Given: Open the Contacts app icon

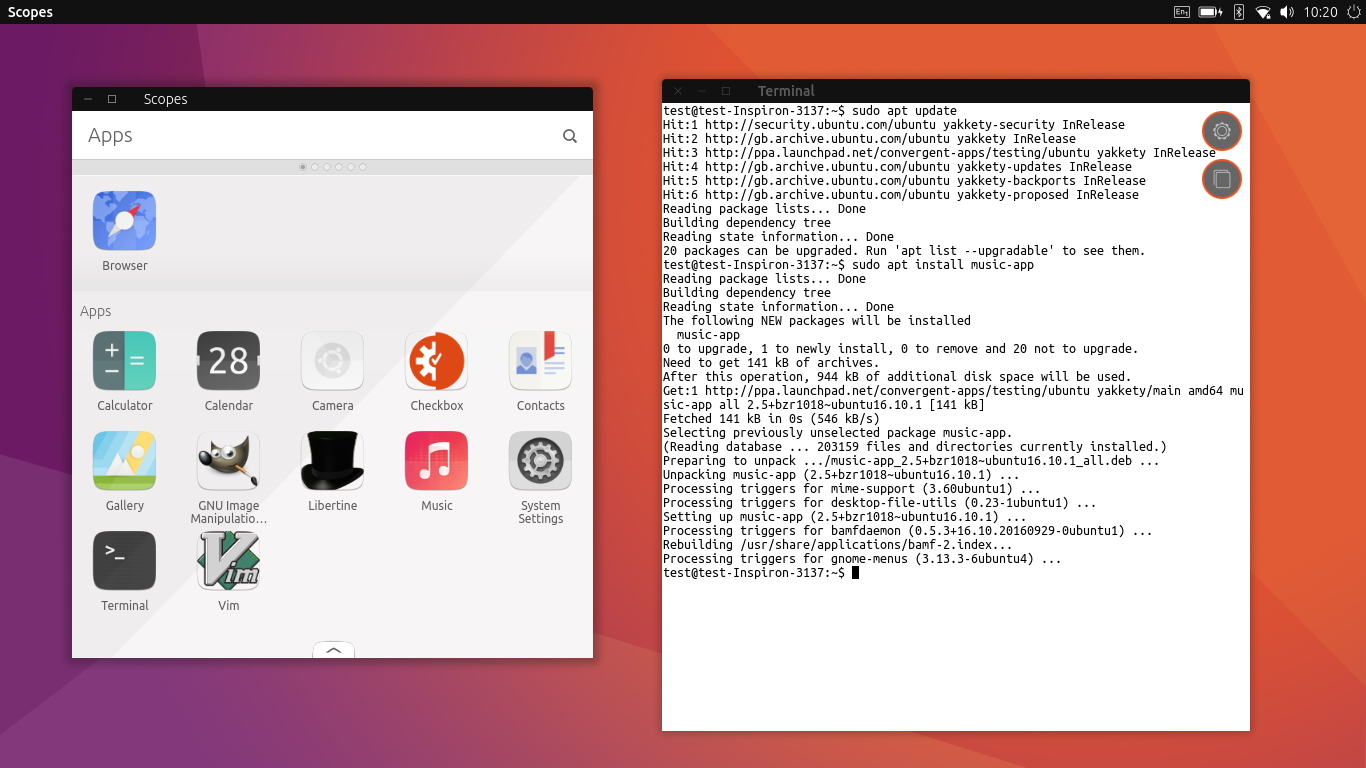Looking at the screenshot, I should [540, 361].
